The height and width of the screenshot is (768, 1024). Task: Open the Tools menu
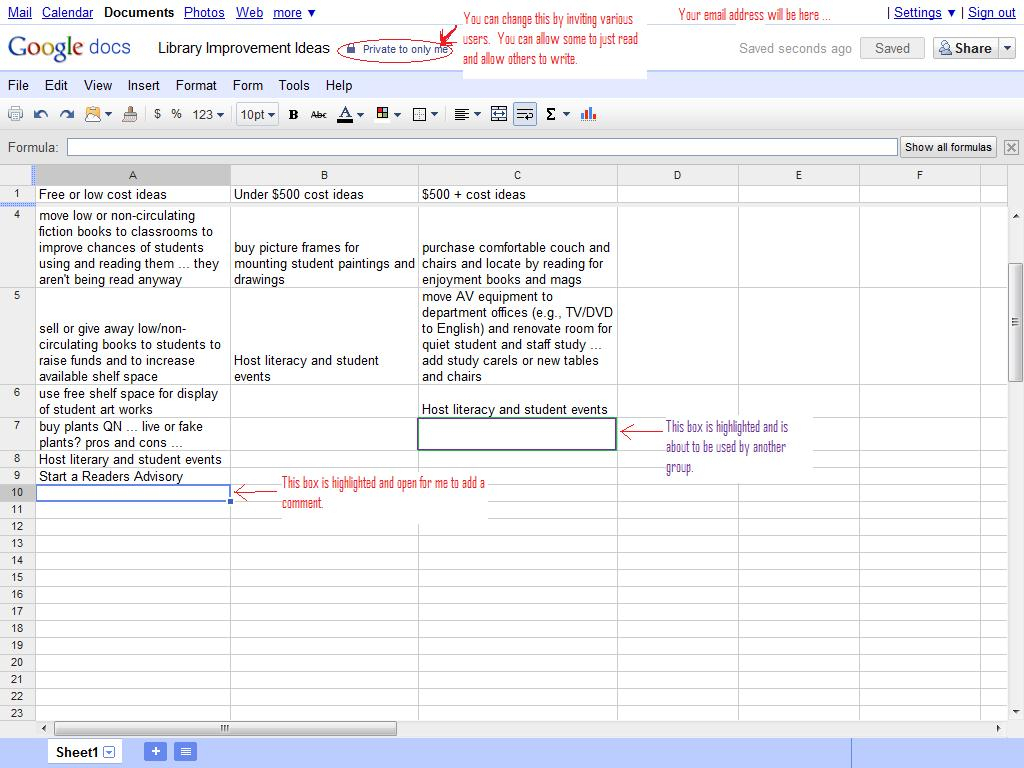294,85
